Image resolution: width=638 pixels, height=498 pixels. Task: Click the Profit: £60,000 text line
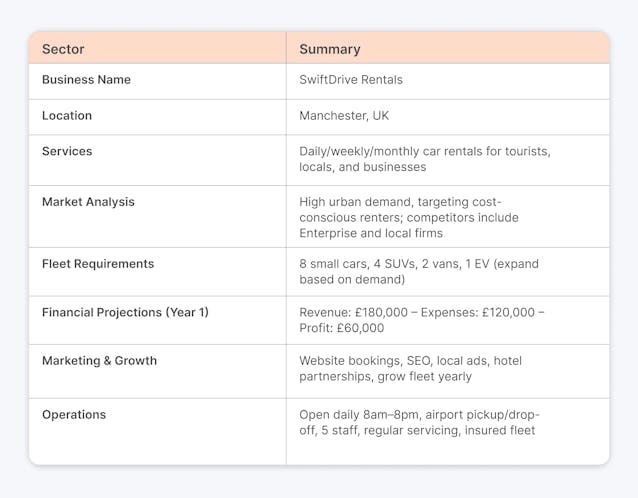point(341,329)
